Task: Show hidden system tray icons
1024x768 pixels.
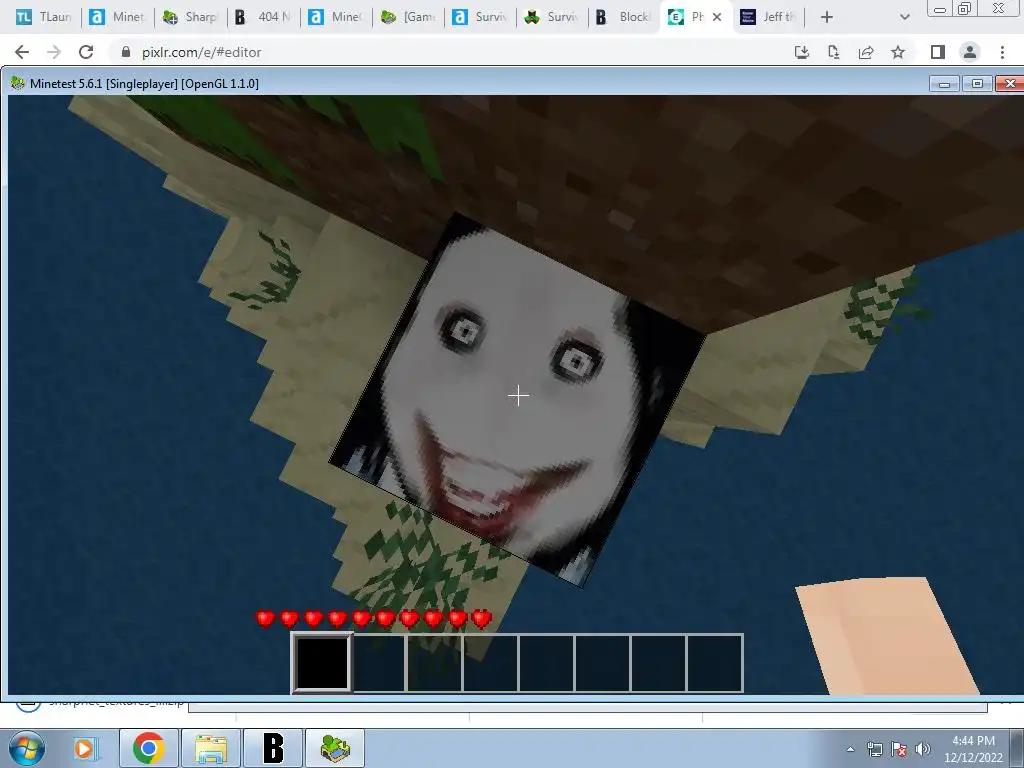Action: tap(850, 749)
